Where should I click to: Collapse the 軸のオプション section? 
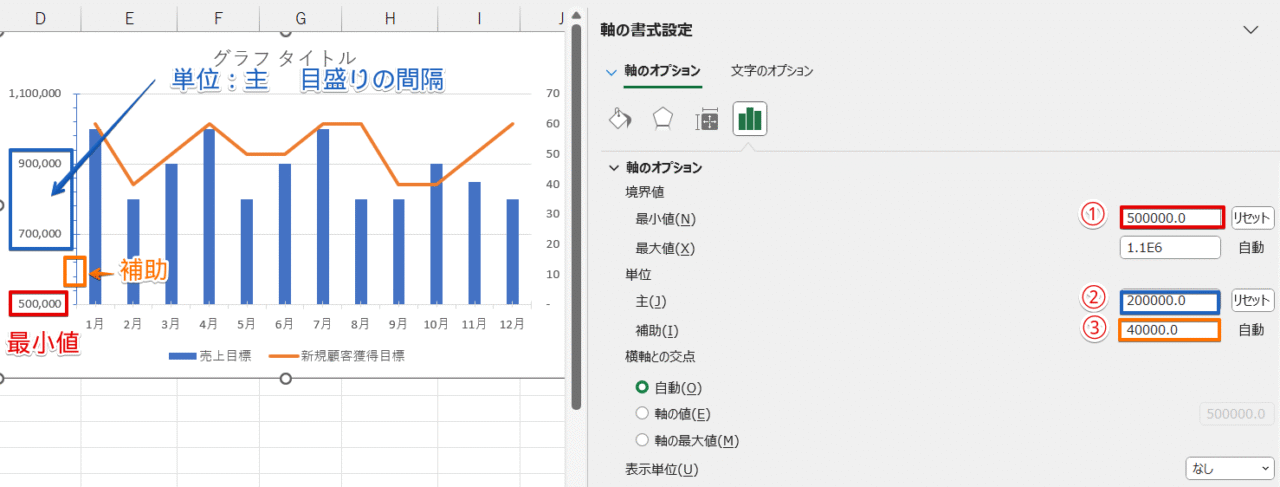[x=614, y=168]
